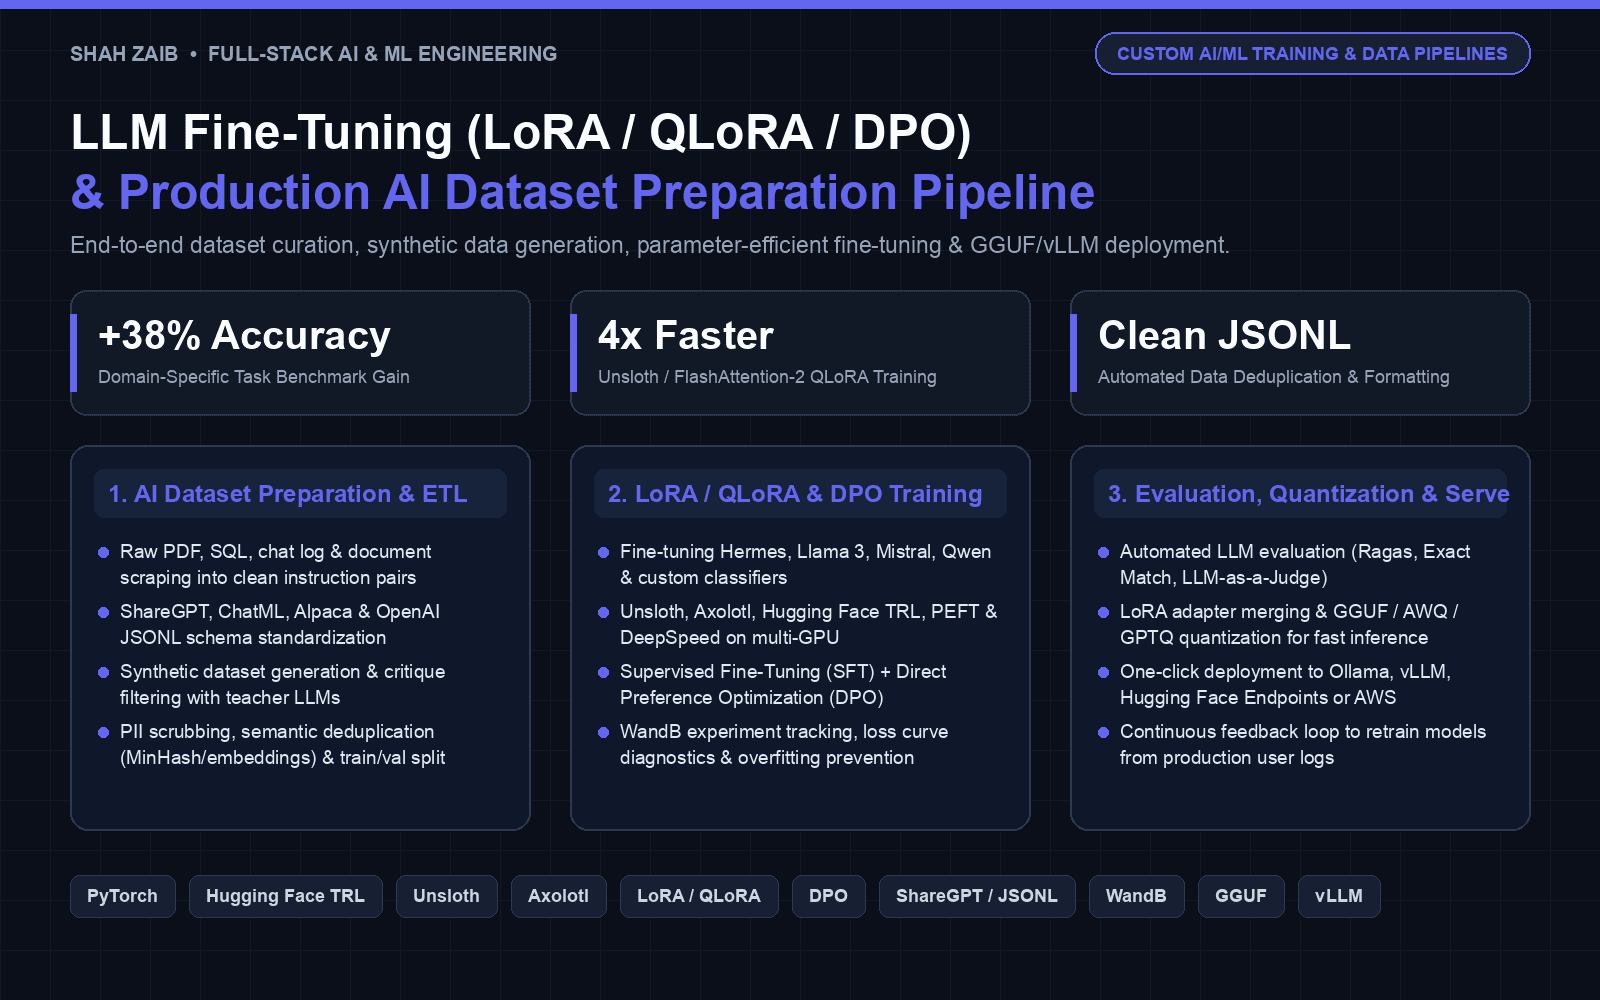Image resolution: width=1600 pixels, height=1000 pixels.
Task: Click the '4x Faster' stat heading
Action: click(686, 336)
